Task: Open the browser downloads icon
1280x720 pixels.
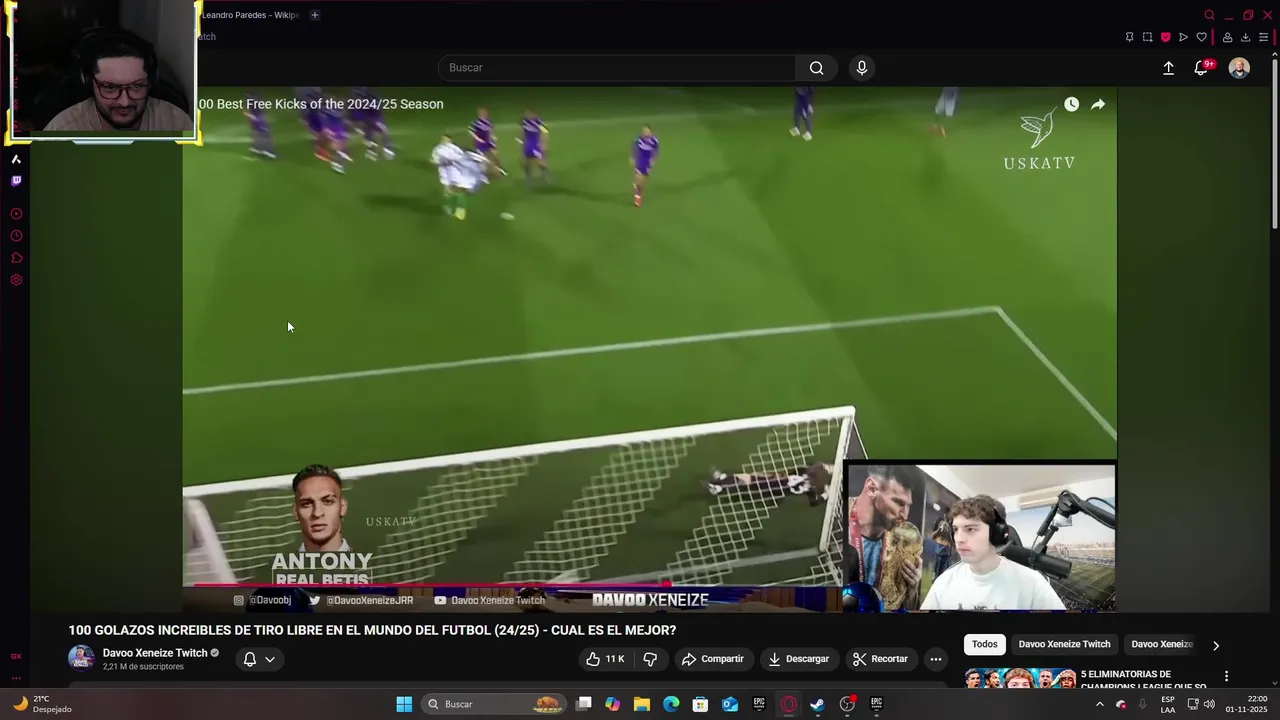Action: pos(1245,37)
